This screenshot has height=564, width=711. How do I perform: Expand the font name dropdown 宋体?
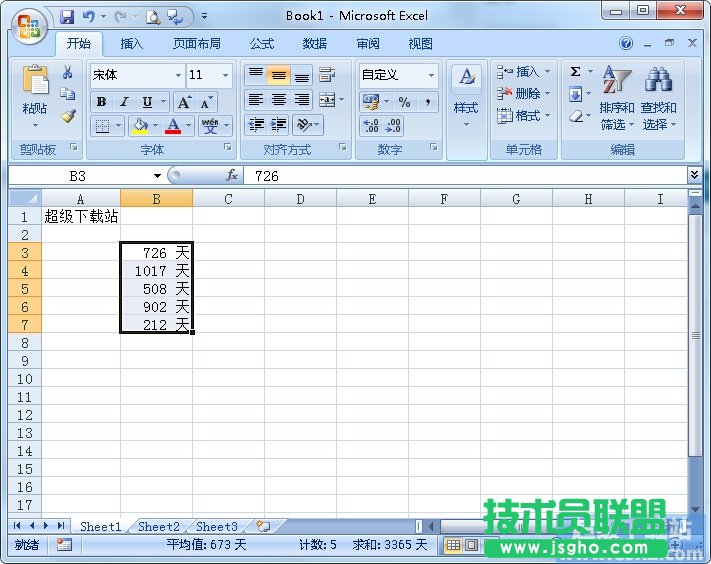tap(178, 75)
